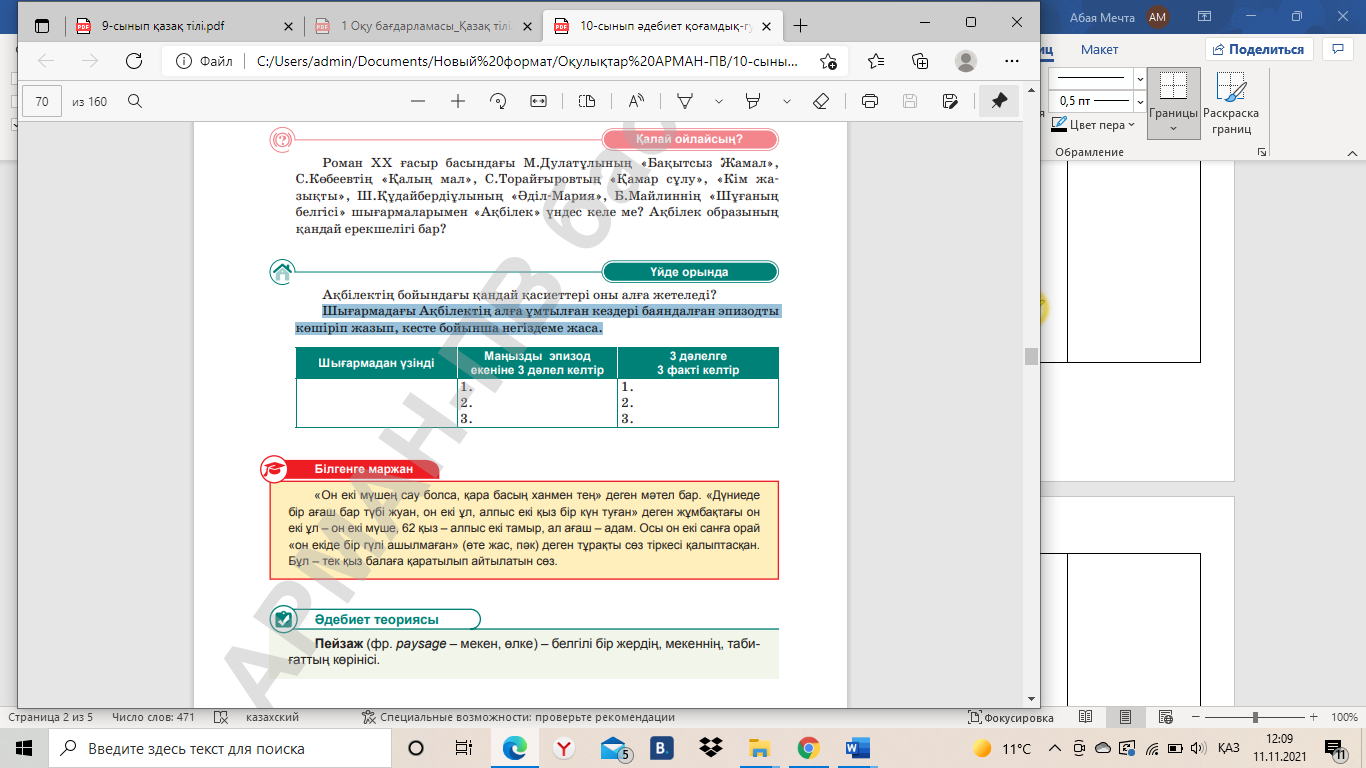Print the PDF using the printer icon
Screen dimensions: 1366x768
point(870,101)
